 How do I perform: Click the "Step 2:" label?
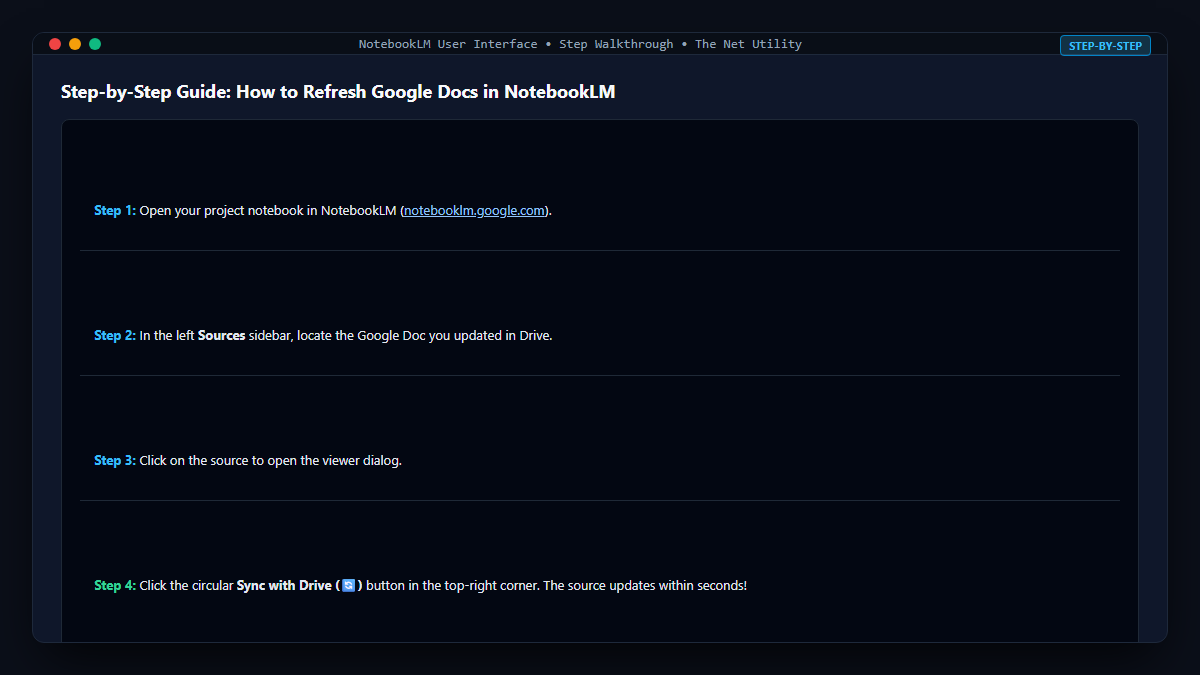(x=115, y=336)
